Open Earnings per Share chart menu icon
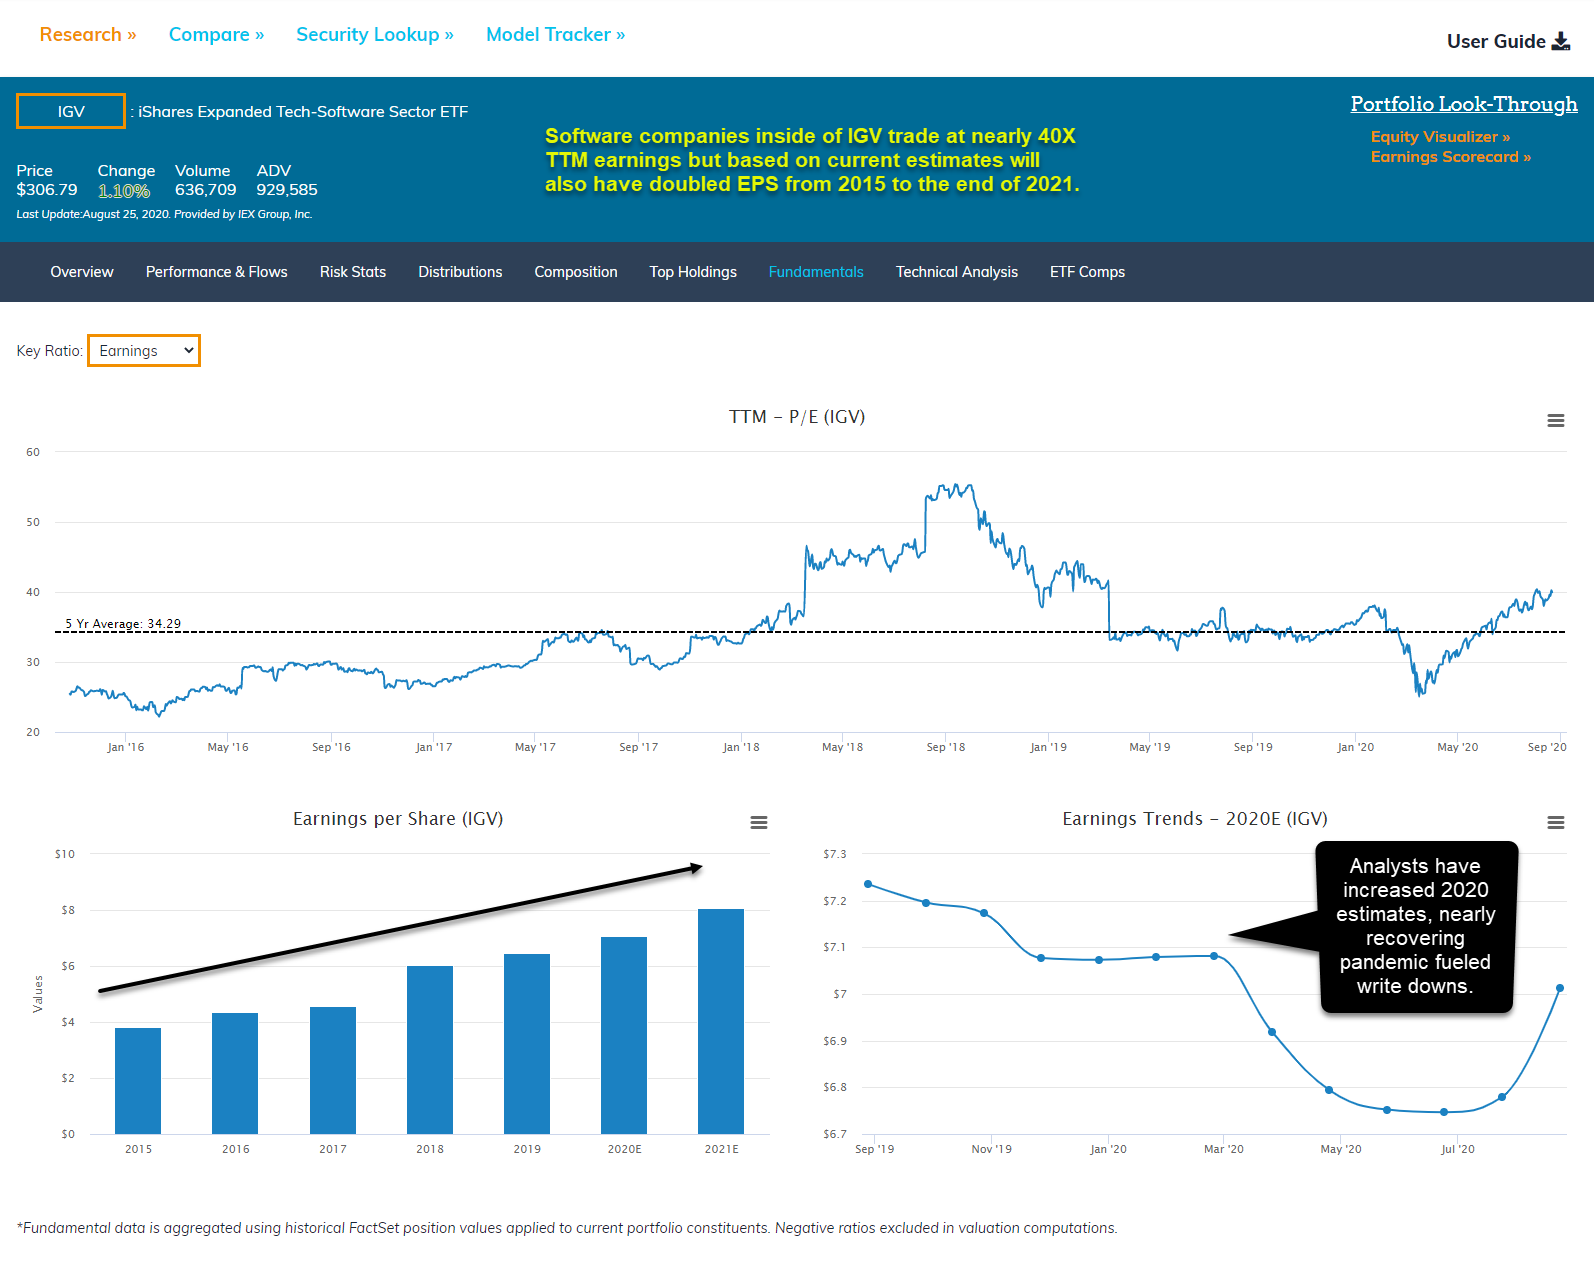1594x1269 pixels. pyautogui.click(x=759, y=823)
